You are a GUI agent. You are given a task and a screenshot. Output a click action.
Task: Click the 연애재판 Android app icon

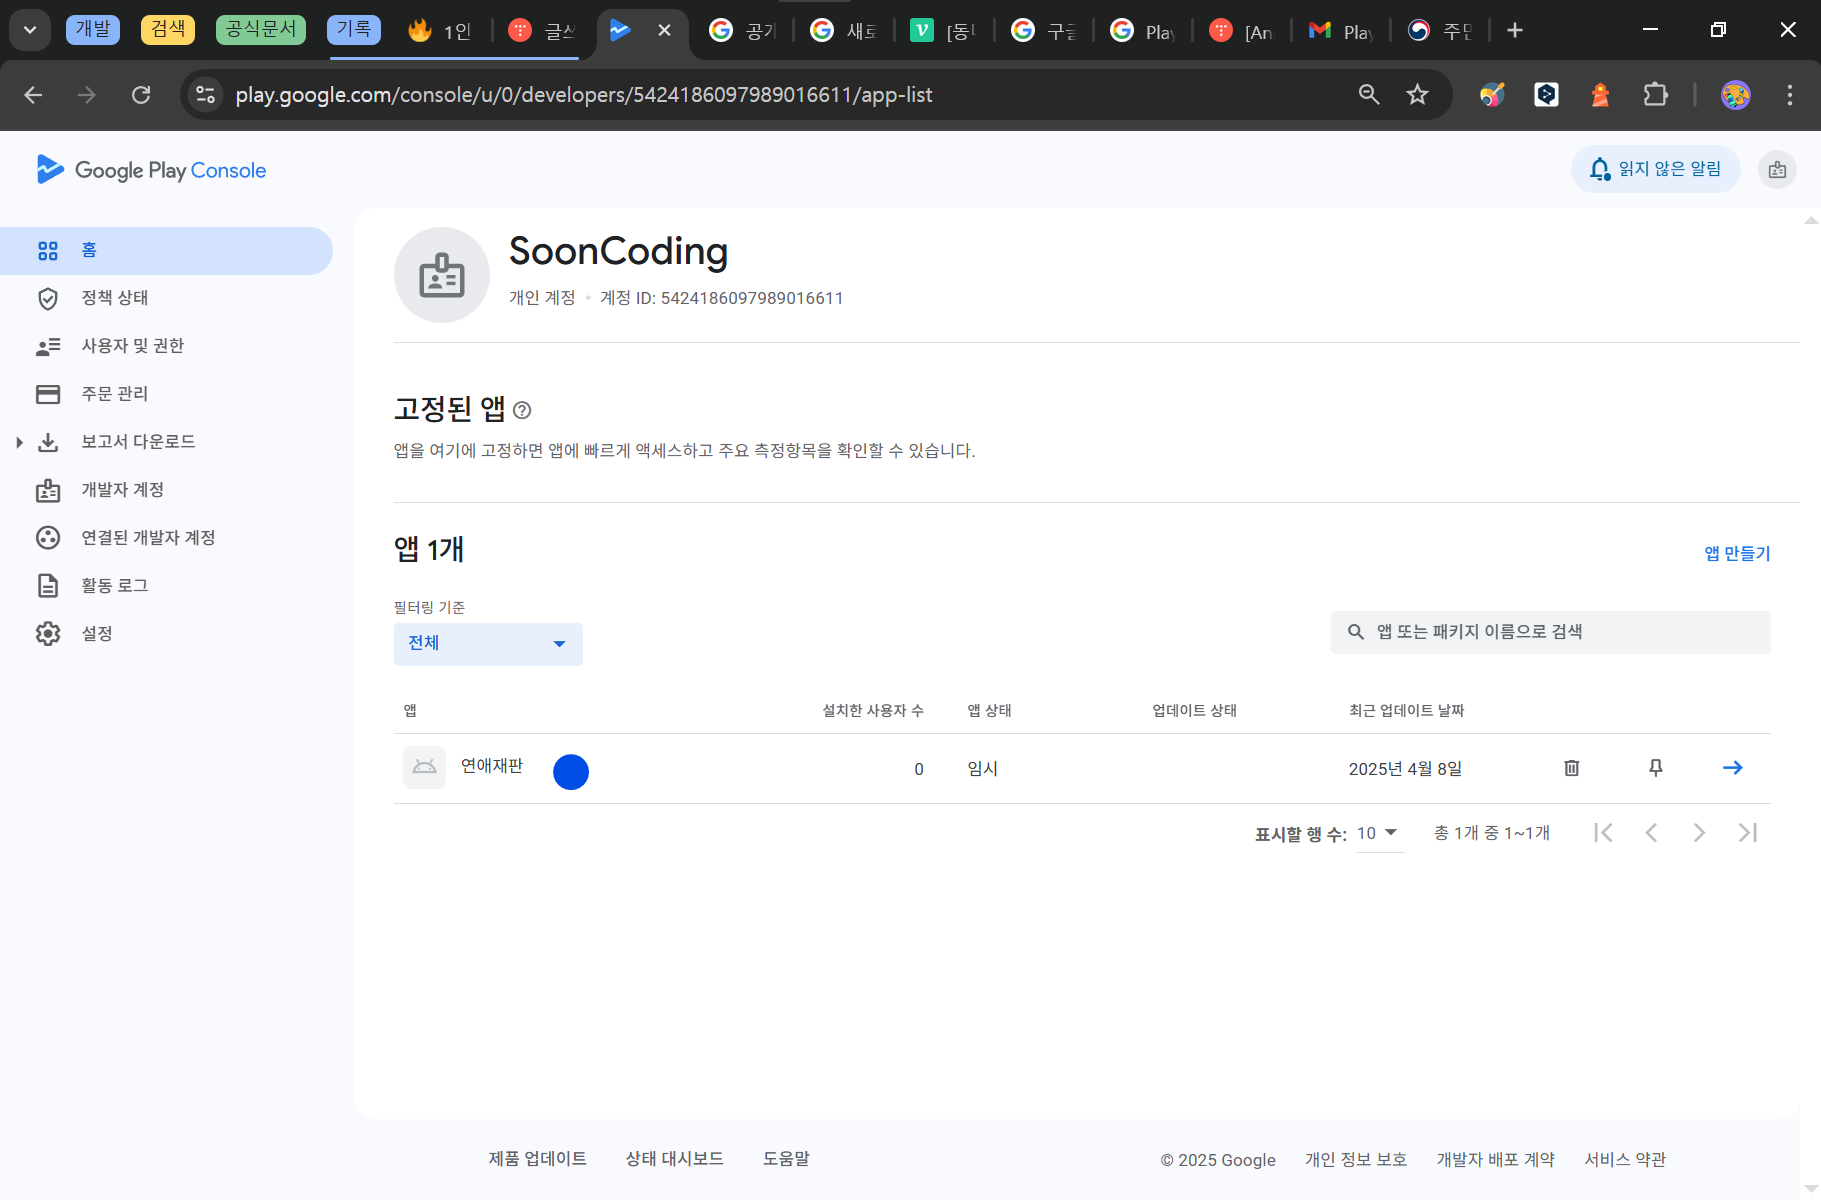coord(424,767)
